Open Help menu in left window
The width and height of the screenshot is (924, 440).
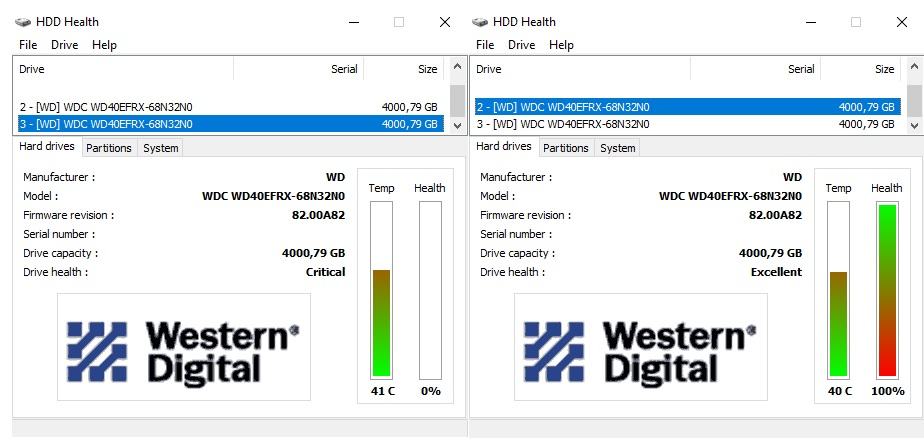(104, 45)
